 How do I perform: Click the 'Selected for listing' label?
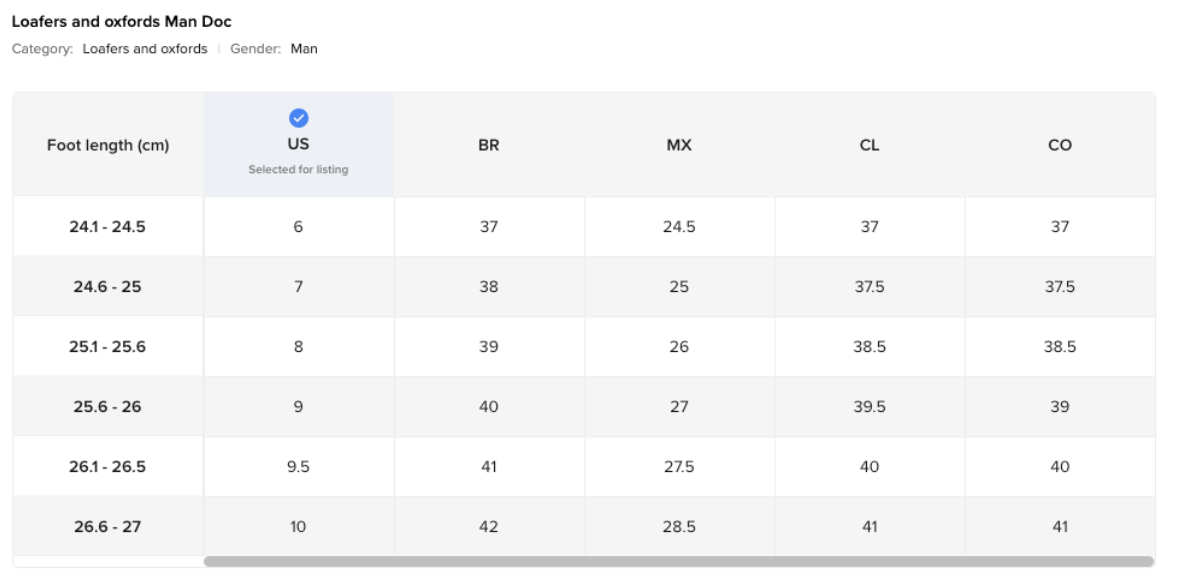(298, 170)
